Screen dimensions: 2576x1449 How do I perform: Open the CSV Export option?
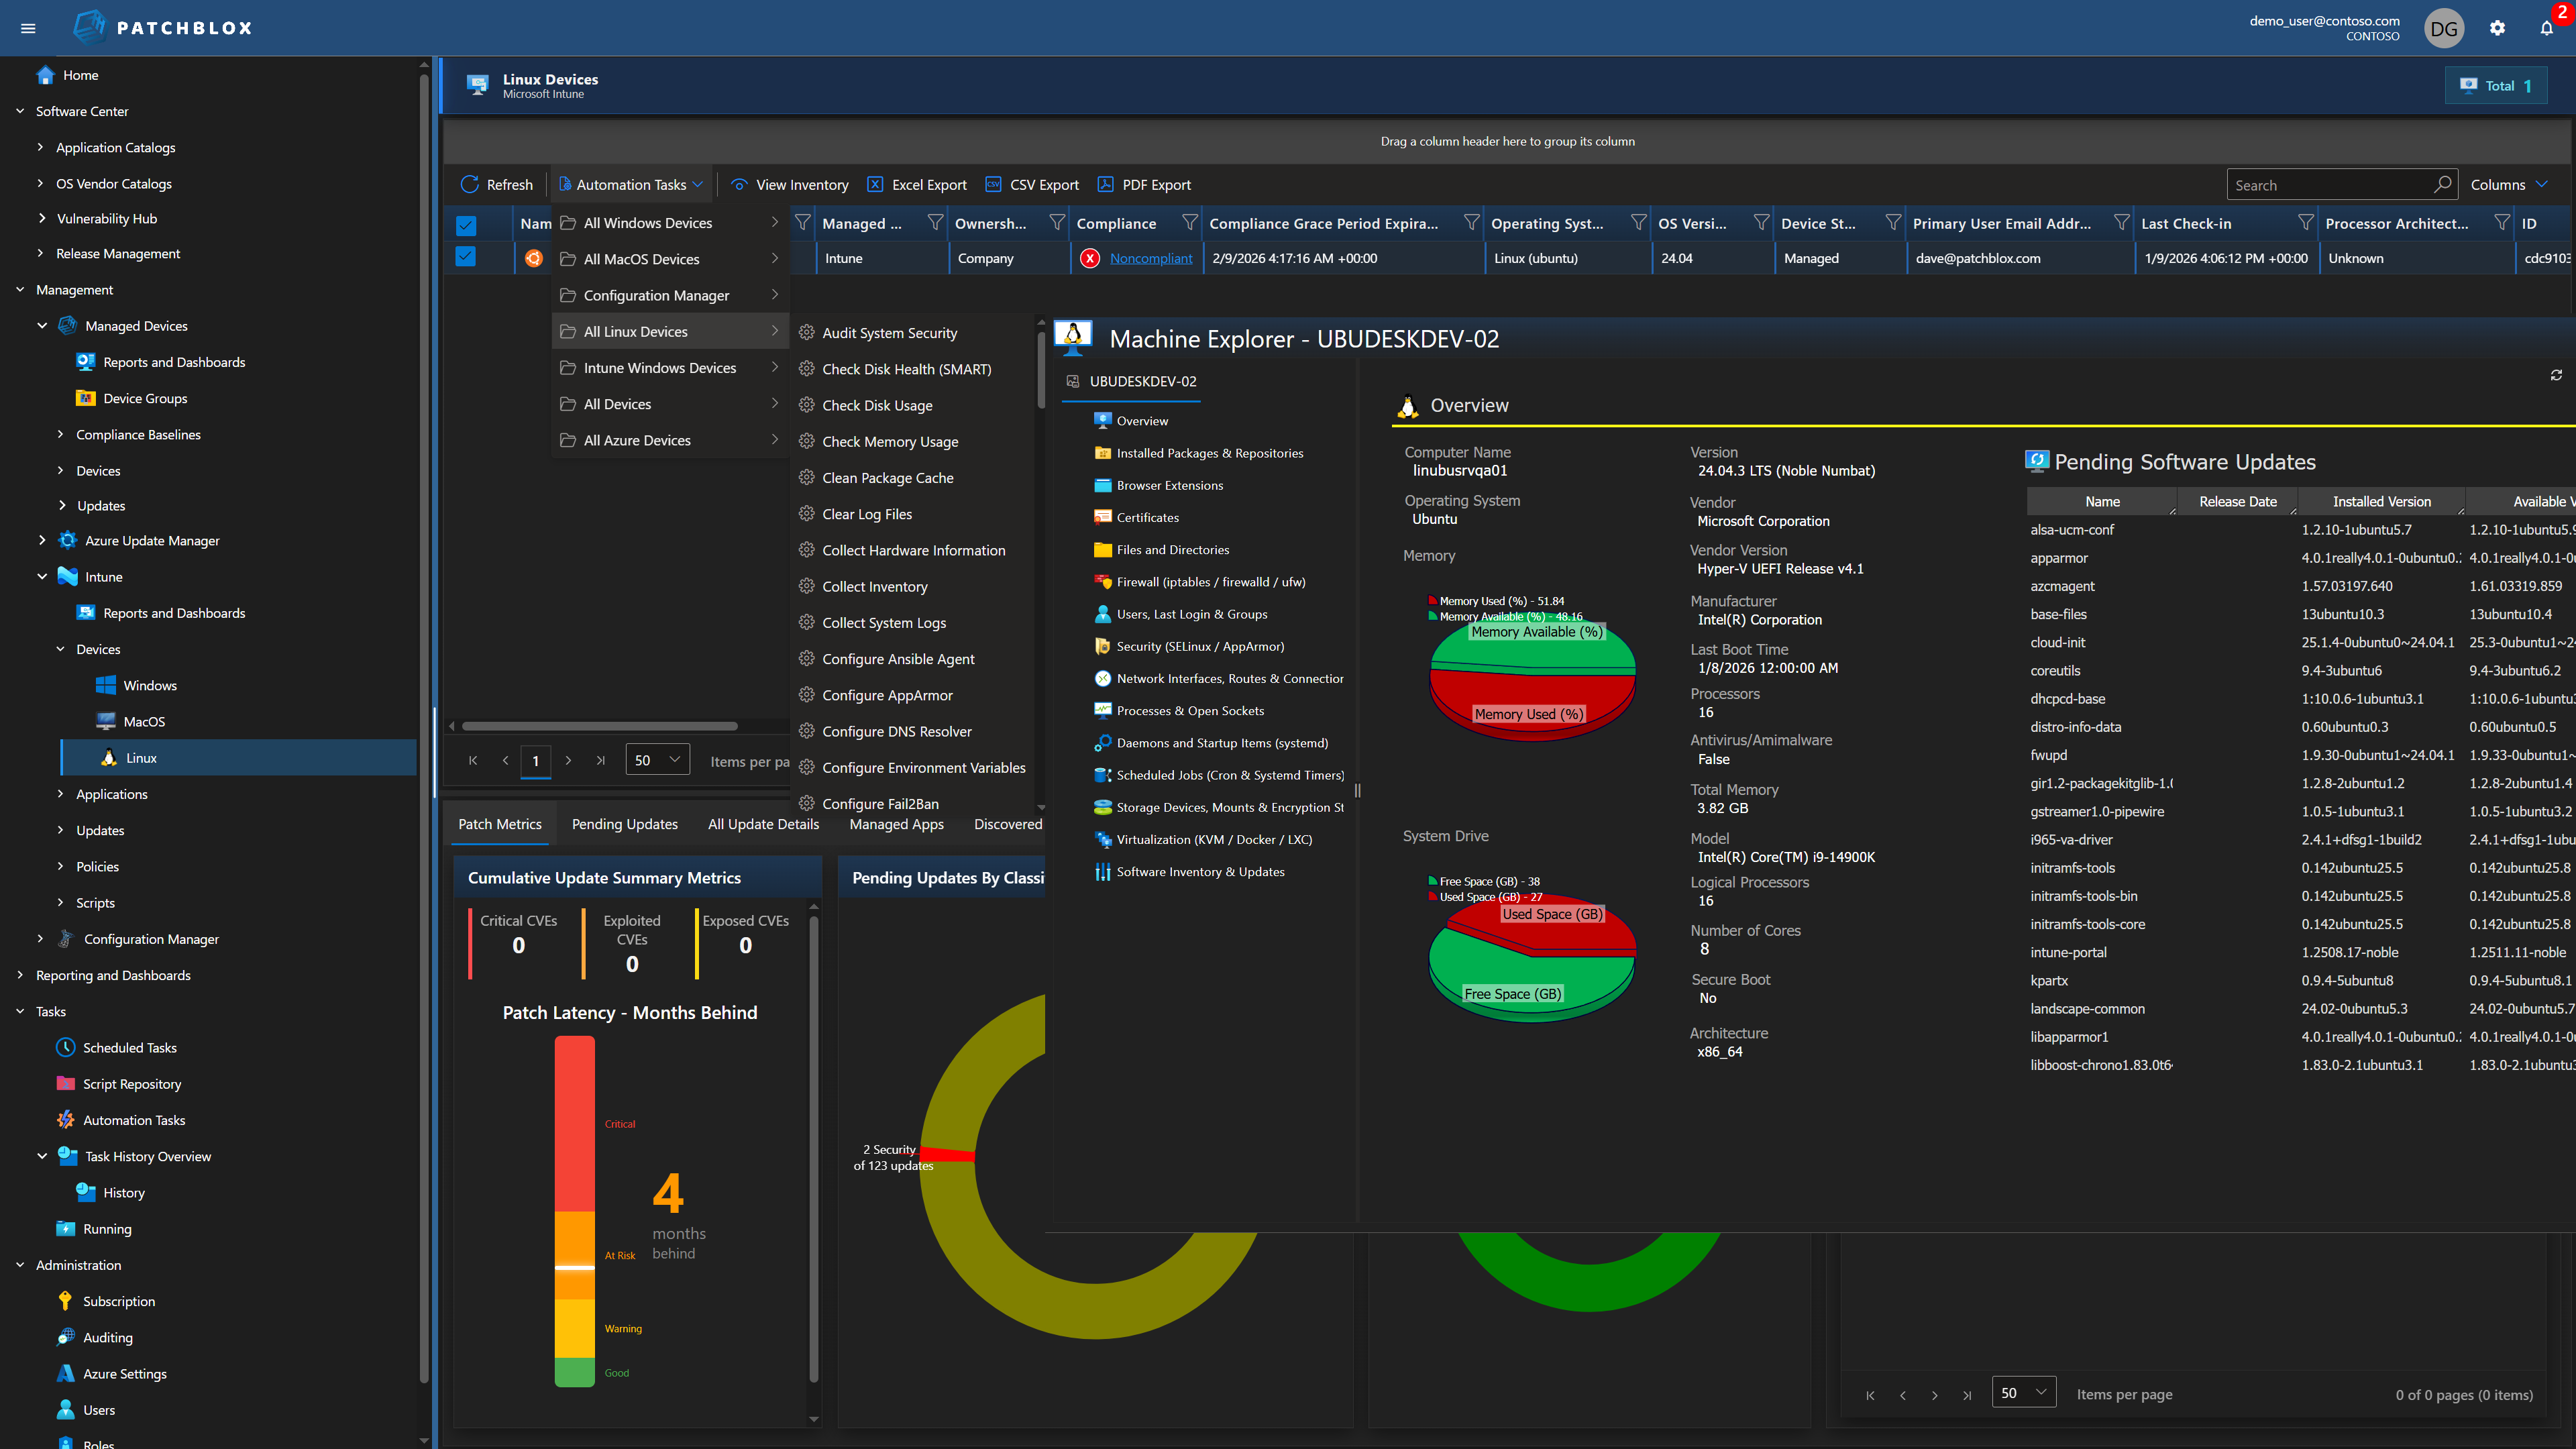coord(1031,184)
